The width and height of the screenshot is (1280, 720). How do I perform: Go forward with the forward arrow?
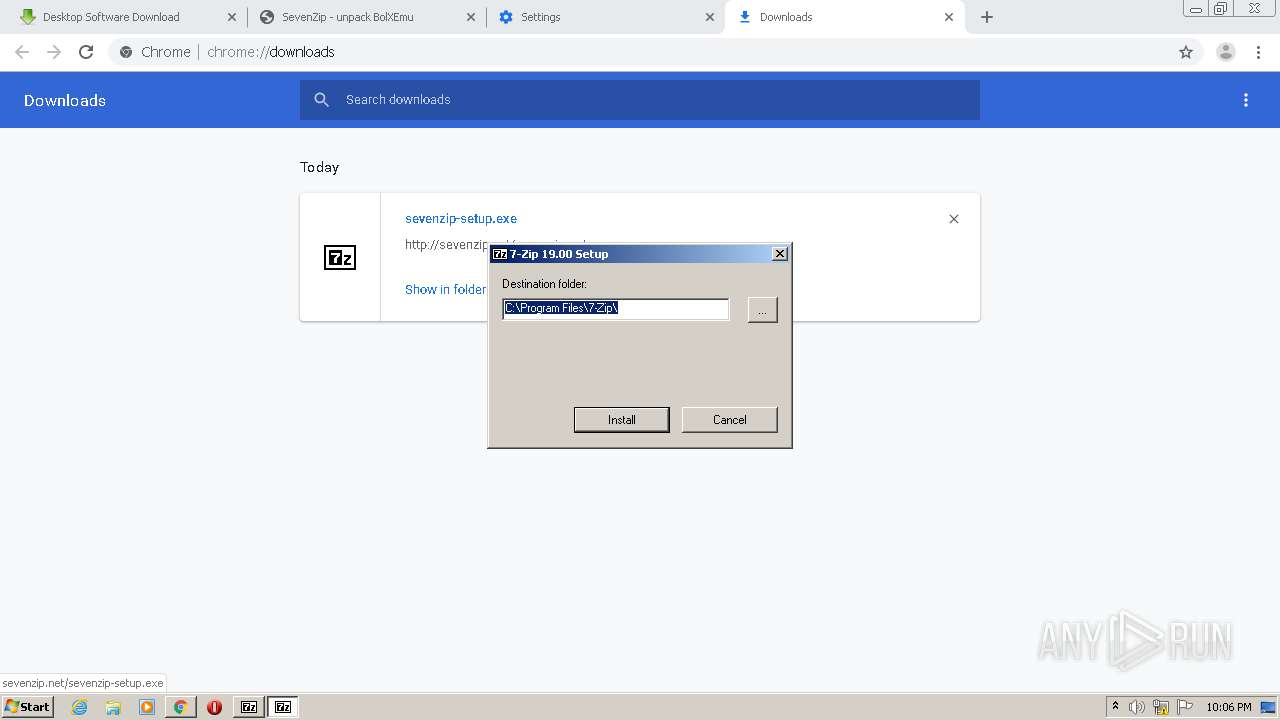tap(54, 52)
